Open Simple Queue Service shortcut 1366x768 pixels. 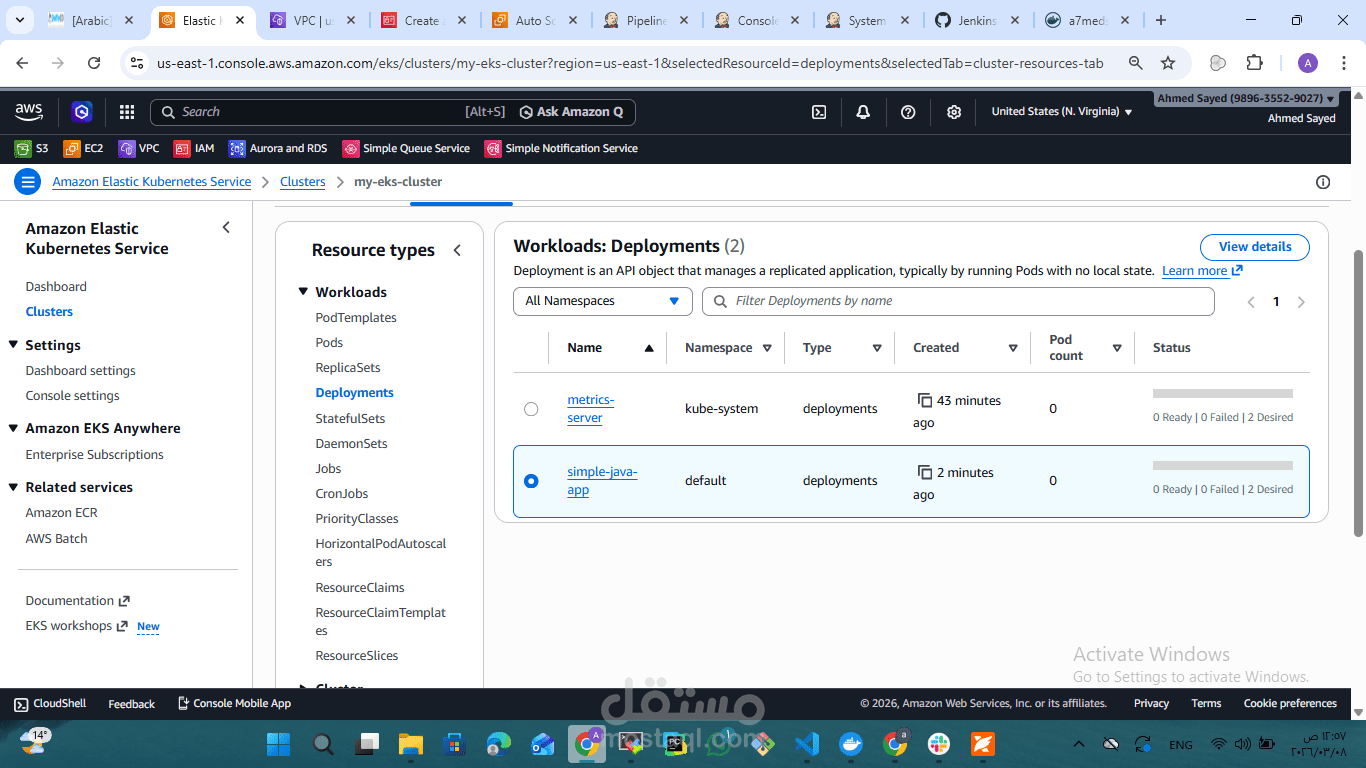pyautogui.click(x=406, y=148)
